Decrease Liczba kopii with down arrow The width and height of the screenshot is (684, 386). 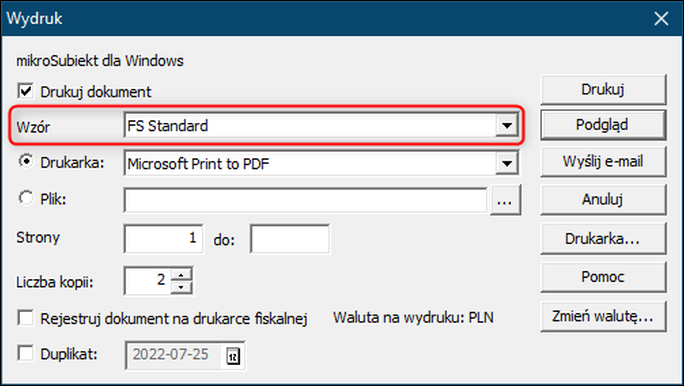[181, 288]
